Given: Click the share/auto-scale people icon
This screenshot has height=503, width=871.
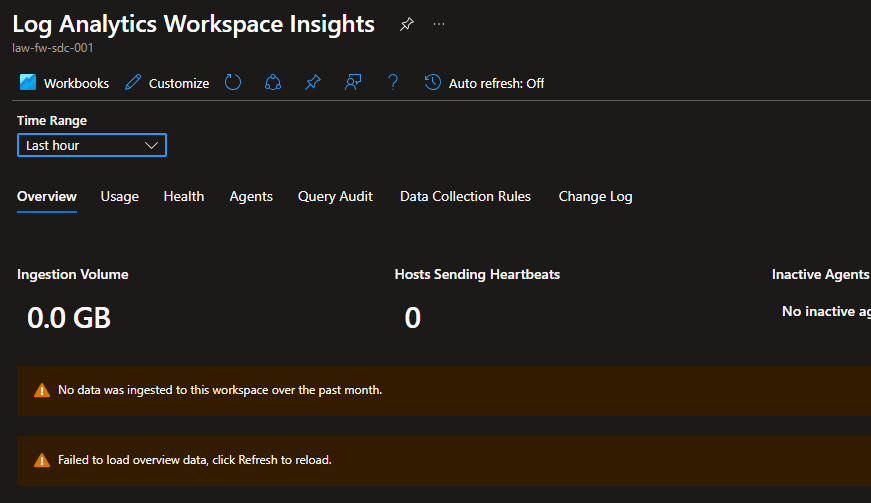Looking at the screenshot, I should tap(273, 83).
